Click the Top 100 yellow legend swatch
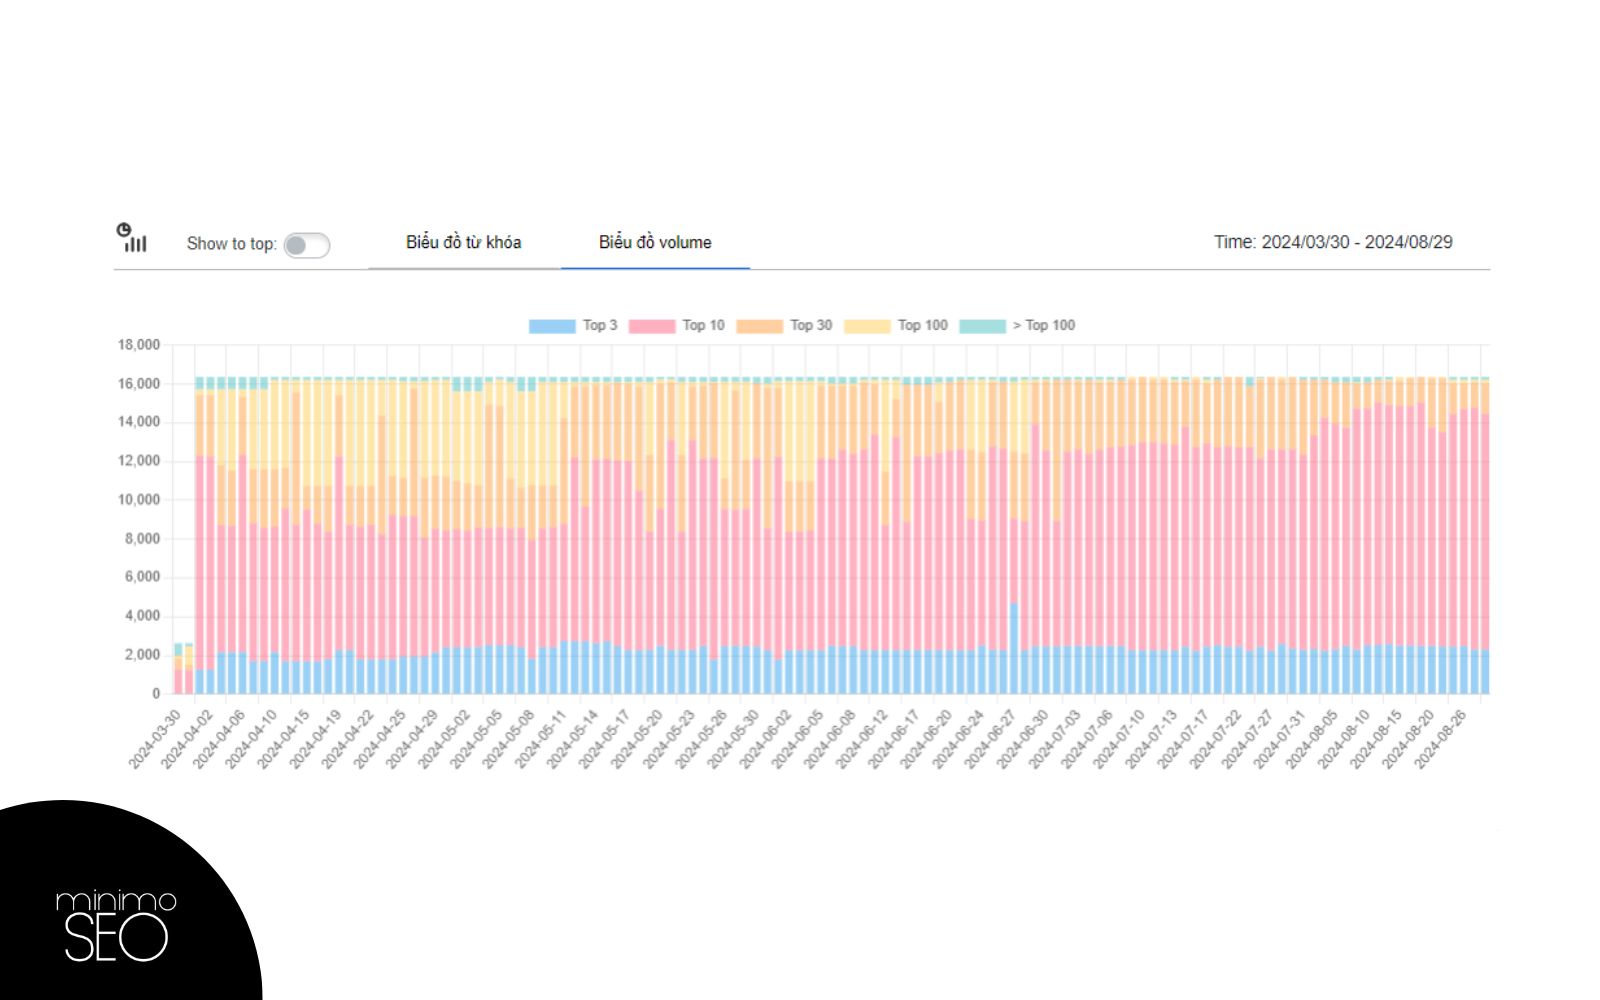Image resolution: width=1600 pixels, height=1000 pixels. click(867, 326)
